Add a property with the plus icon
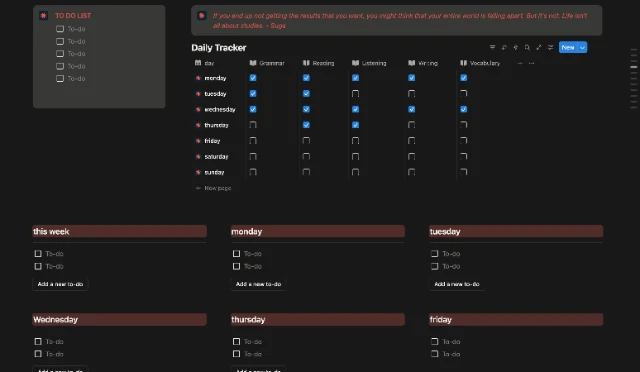 click(520, 63)
